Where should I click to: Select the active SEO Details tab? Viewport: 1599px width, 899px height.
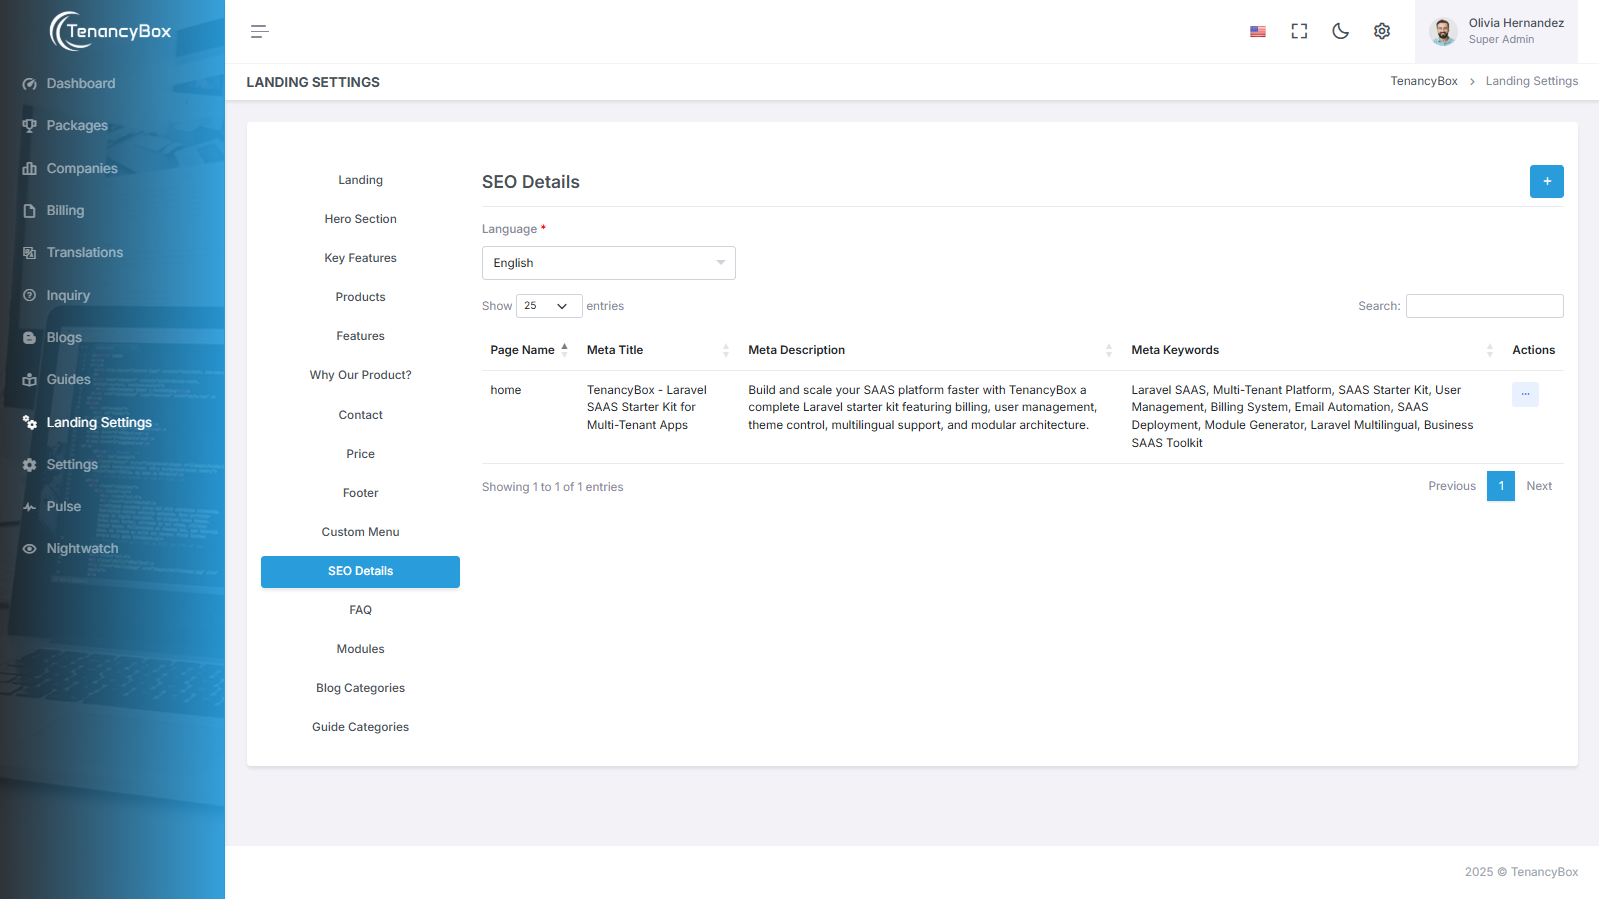point(360,571)
